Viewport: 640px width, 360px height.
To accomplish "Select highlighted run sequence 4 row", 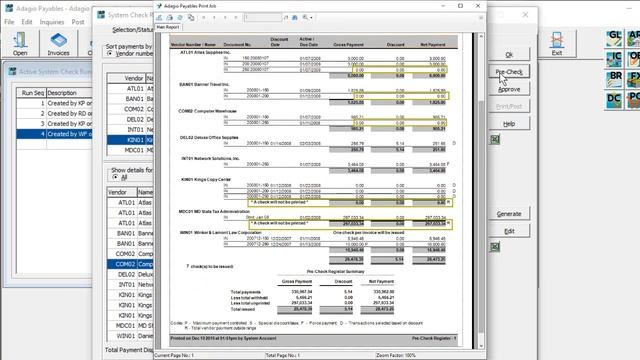I will pyautogui.click(x=54, y=134).
